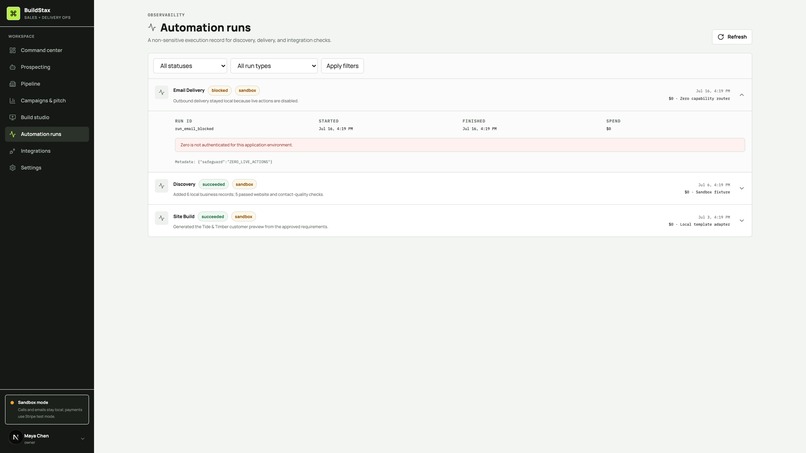Screen dimensions: 806x453
Task: Click the '$0 - Local template adapter' text
Action: 699,225
